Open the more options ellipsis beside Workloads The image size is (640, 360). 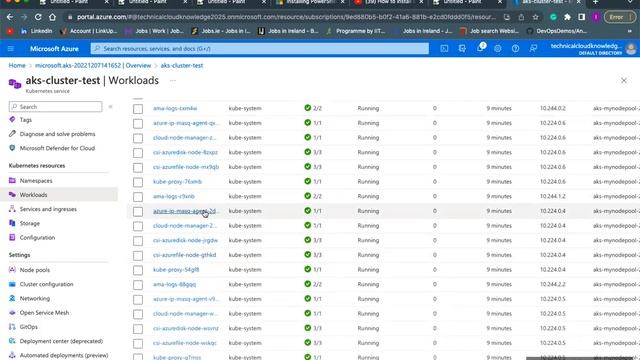[x=173, y=80]
